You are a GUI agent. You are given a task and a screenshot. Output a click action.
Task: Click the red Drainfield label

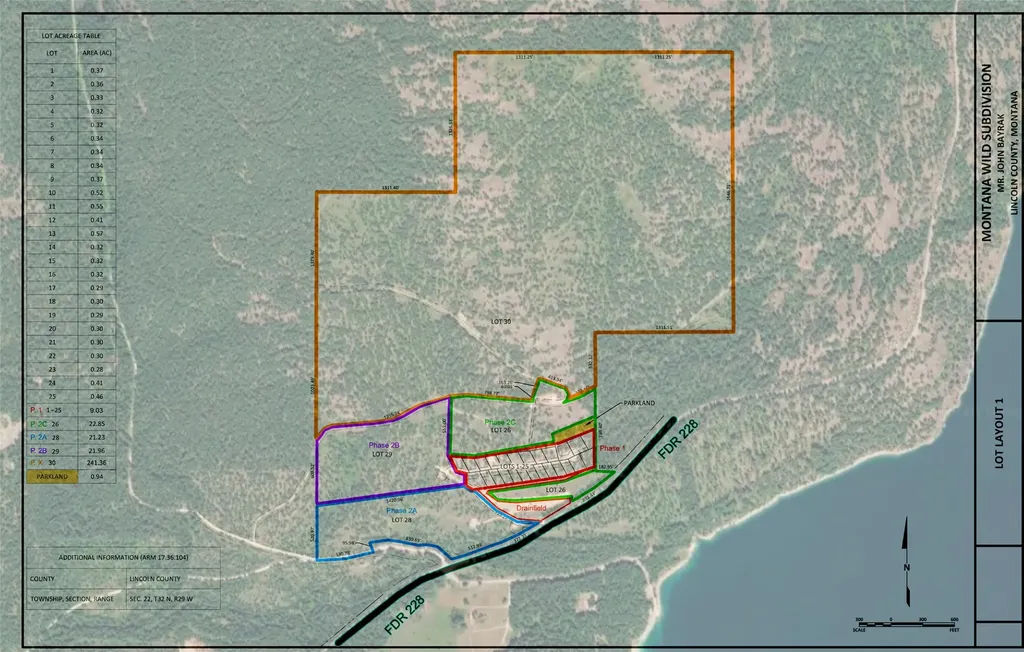pyautogui.click(x=531, y=508)
